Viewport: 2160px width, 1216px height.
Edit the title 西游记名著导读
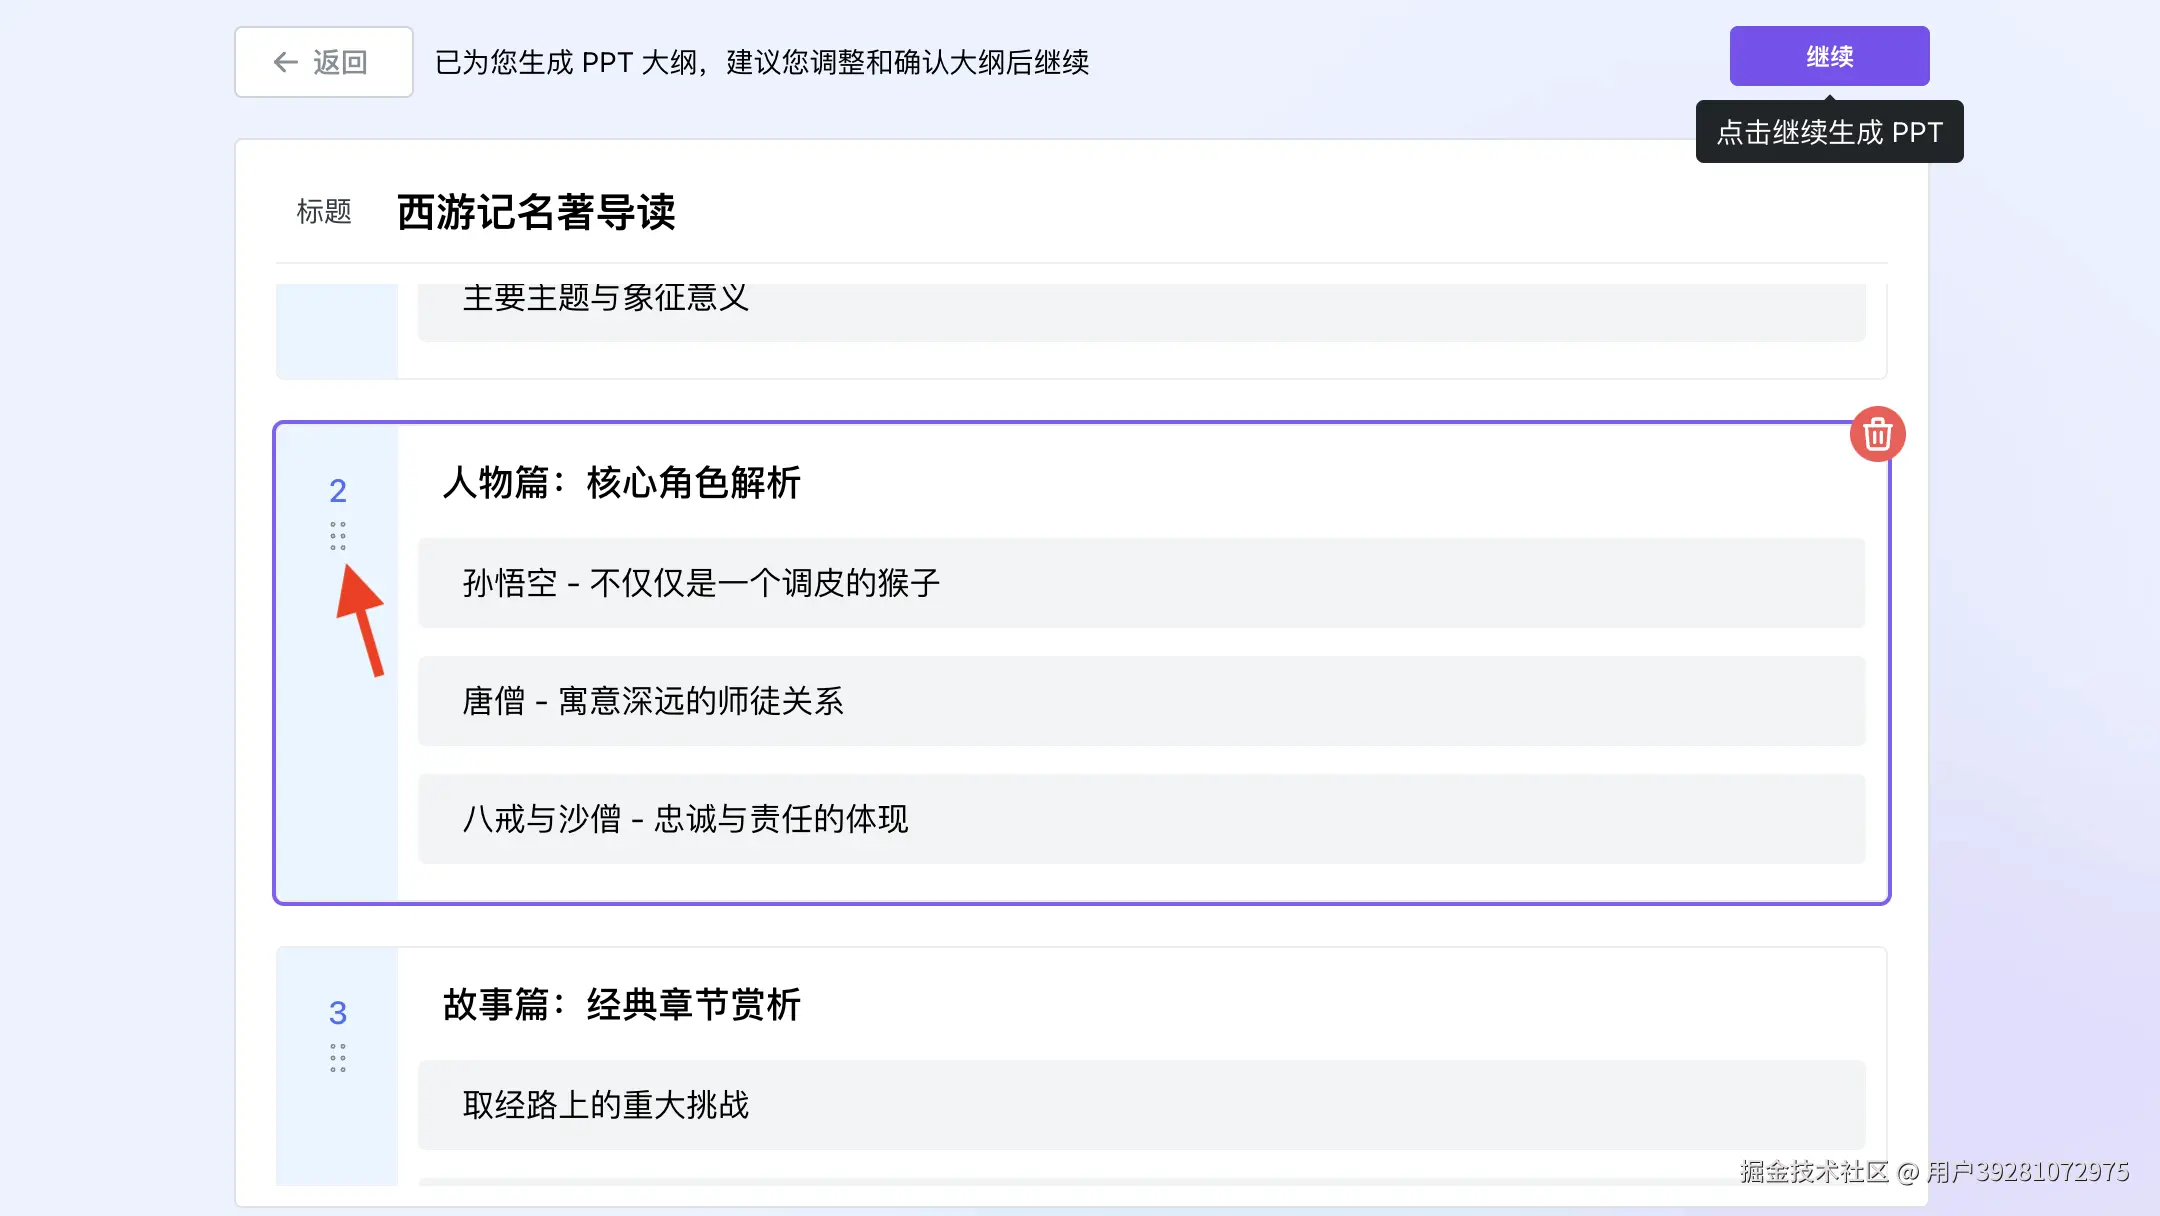point(536,212)
